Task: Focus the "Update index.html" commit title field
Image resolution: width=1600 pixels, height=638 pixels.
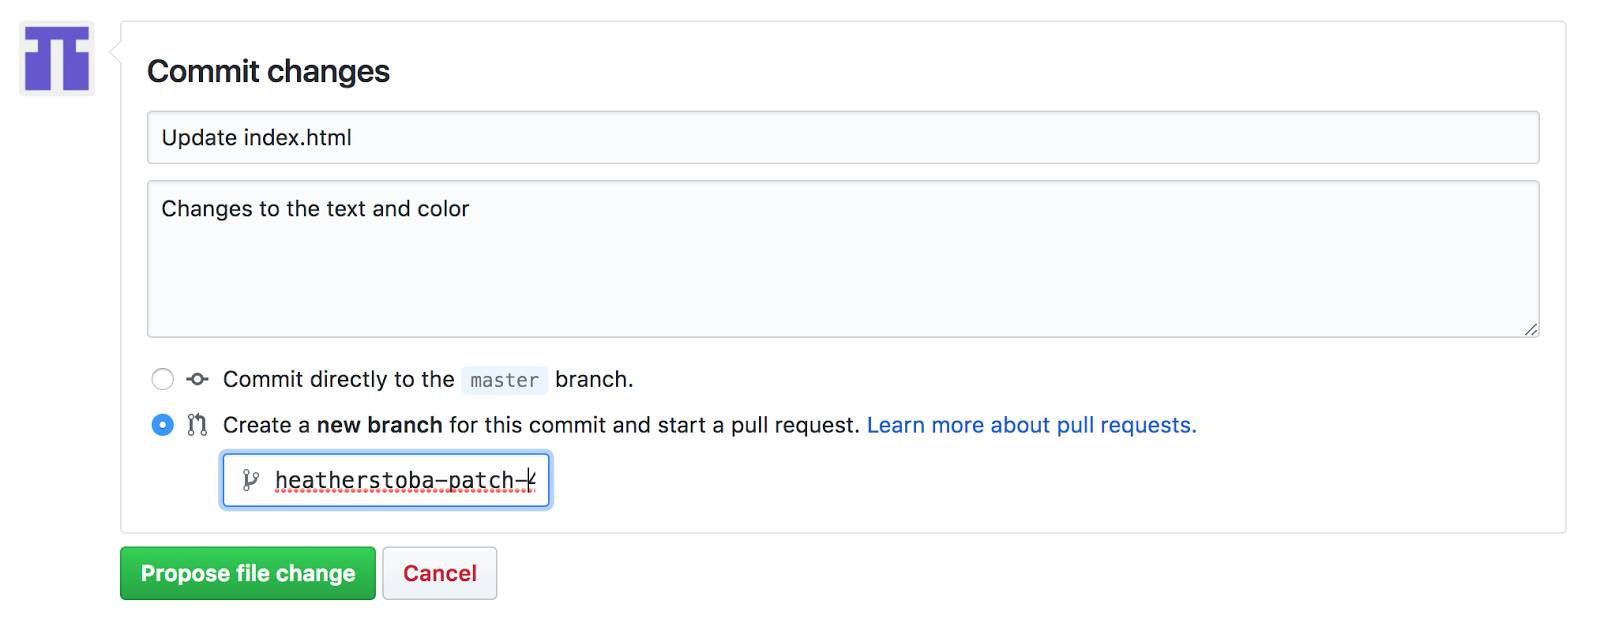Action: (843, 137)
